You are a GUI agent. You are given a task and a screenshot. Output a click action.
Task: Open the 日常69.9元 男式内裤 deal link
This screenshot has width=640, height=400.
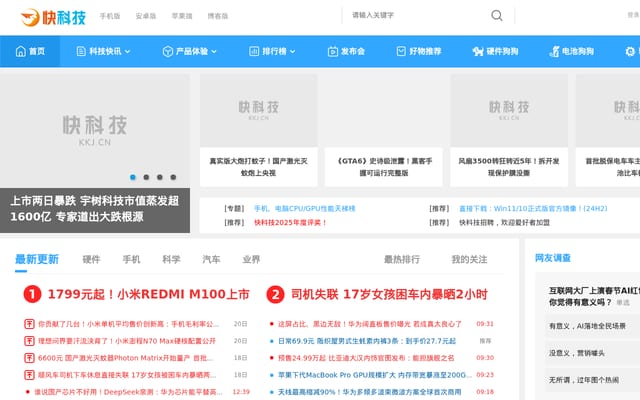point(367,341)
